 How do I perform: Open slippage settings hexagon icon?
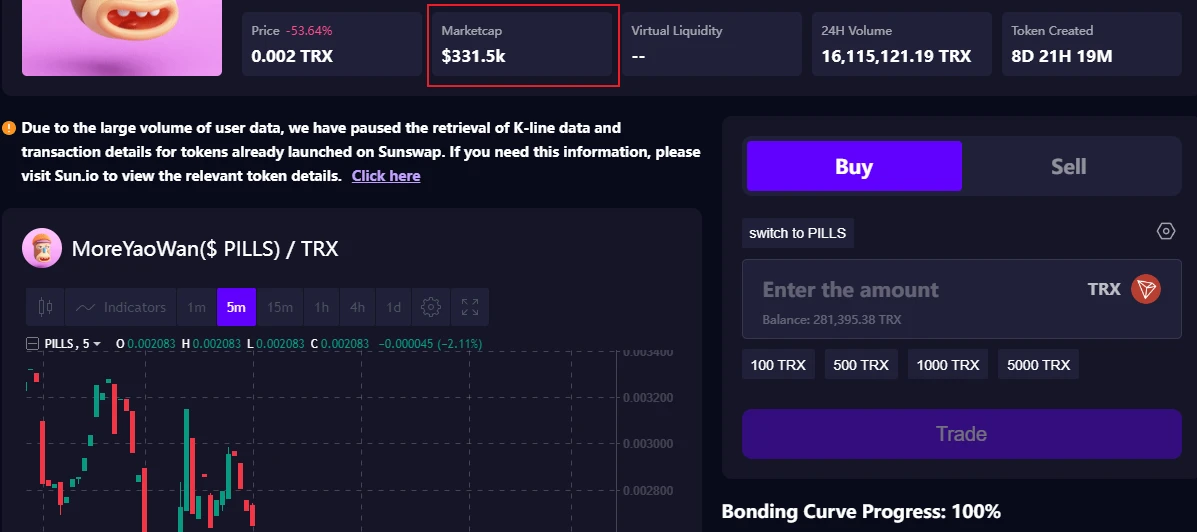[x=1165, y=232]
